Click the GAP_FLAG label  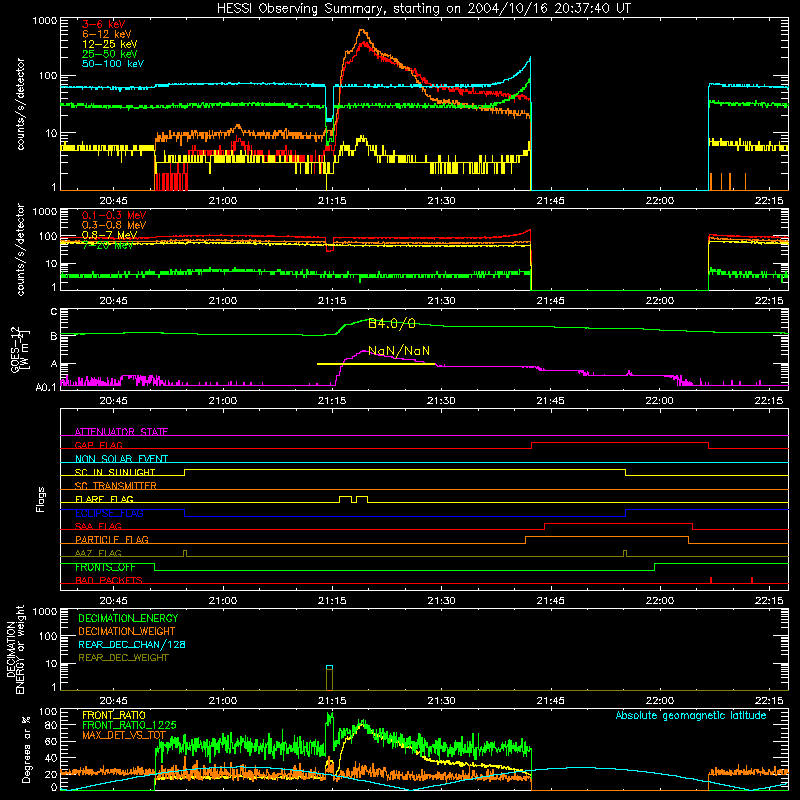[x=98, y=445]
